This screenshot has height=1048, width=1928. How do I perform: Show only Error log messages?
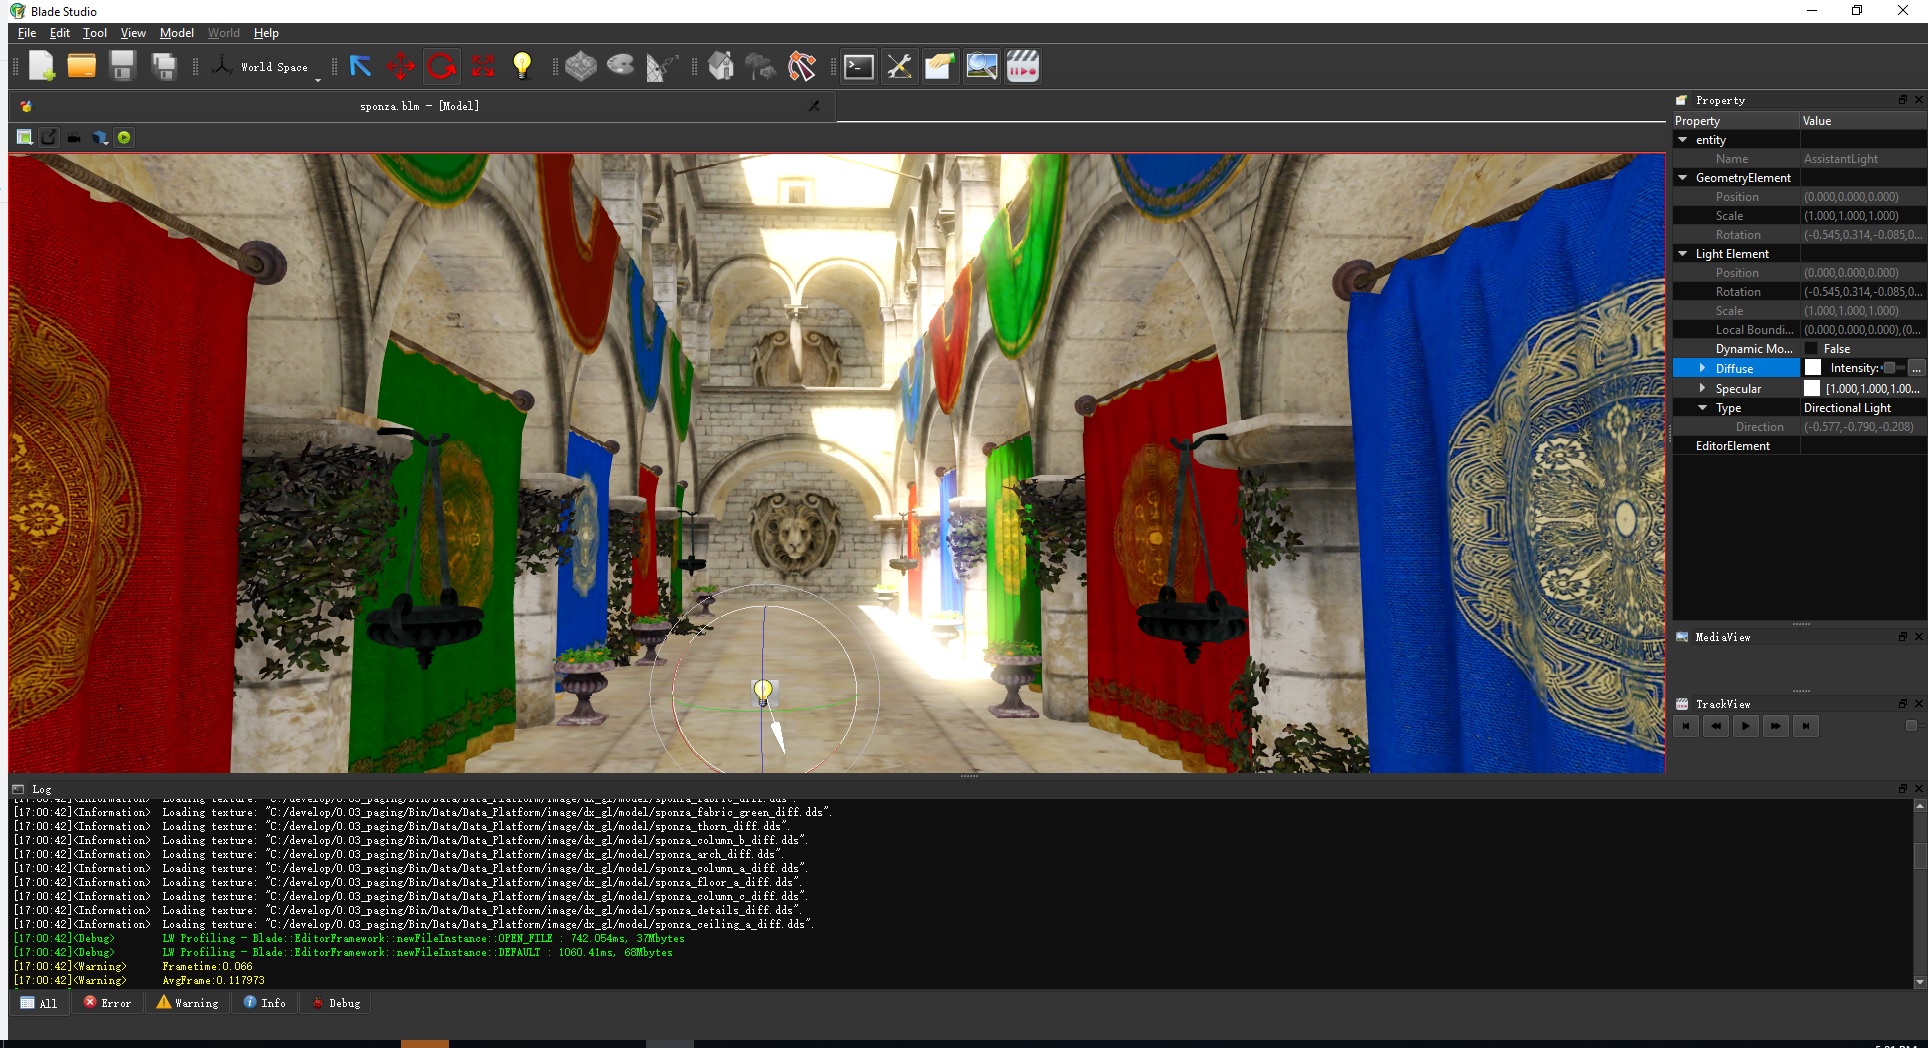point(107,1003)
